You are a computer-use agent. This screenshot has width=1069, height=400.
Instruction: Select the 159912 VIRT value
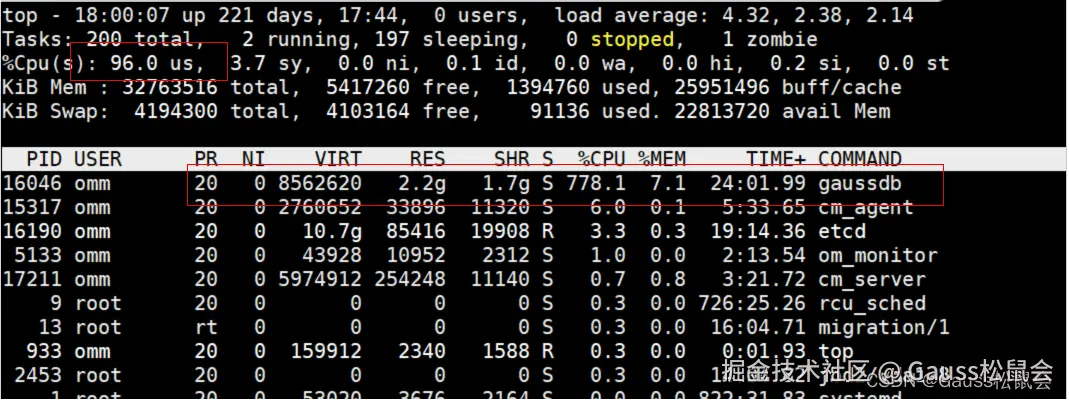pos(326,352)
